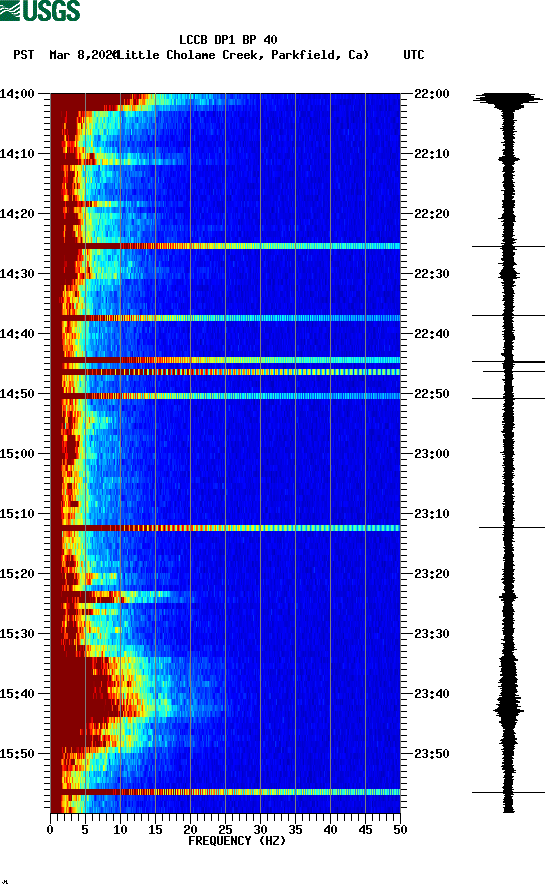Click the 23:10 UTC time label
552x893 pixels.
432,514
